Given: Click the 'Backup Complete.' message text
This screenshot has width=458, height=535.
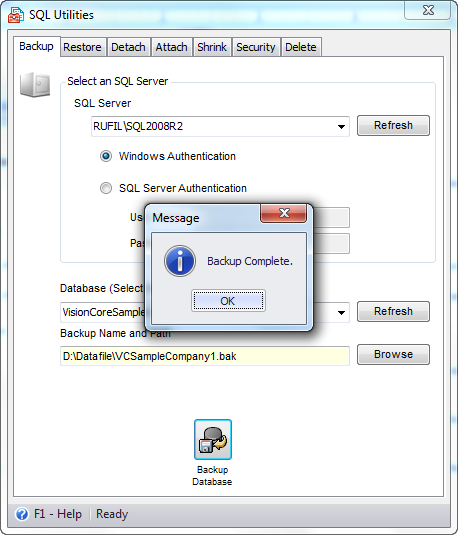Looking at the screenshot, I should [x=250, y=261].
